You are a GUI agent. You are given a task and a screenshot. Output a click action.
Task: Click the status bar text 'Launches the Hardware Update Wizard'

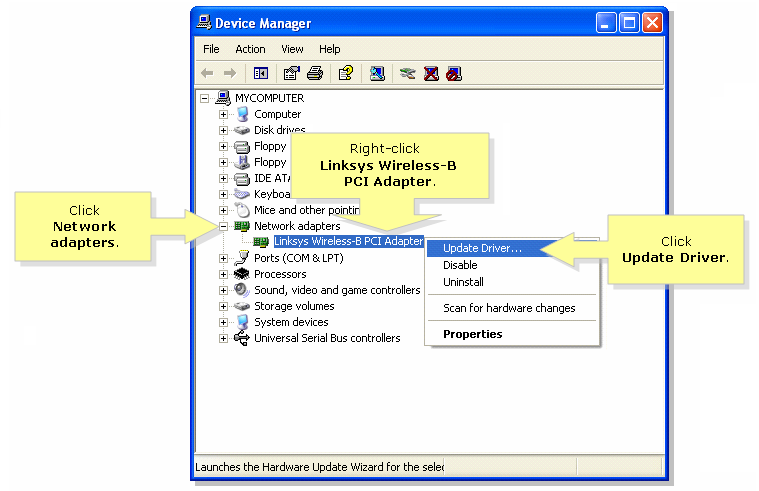(x=319, y=467)
